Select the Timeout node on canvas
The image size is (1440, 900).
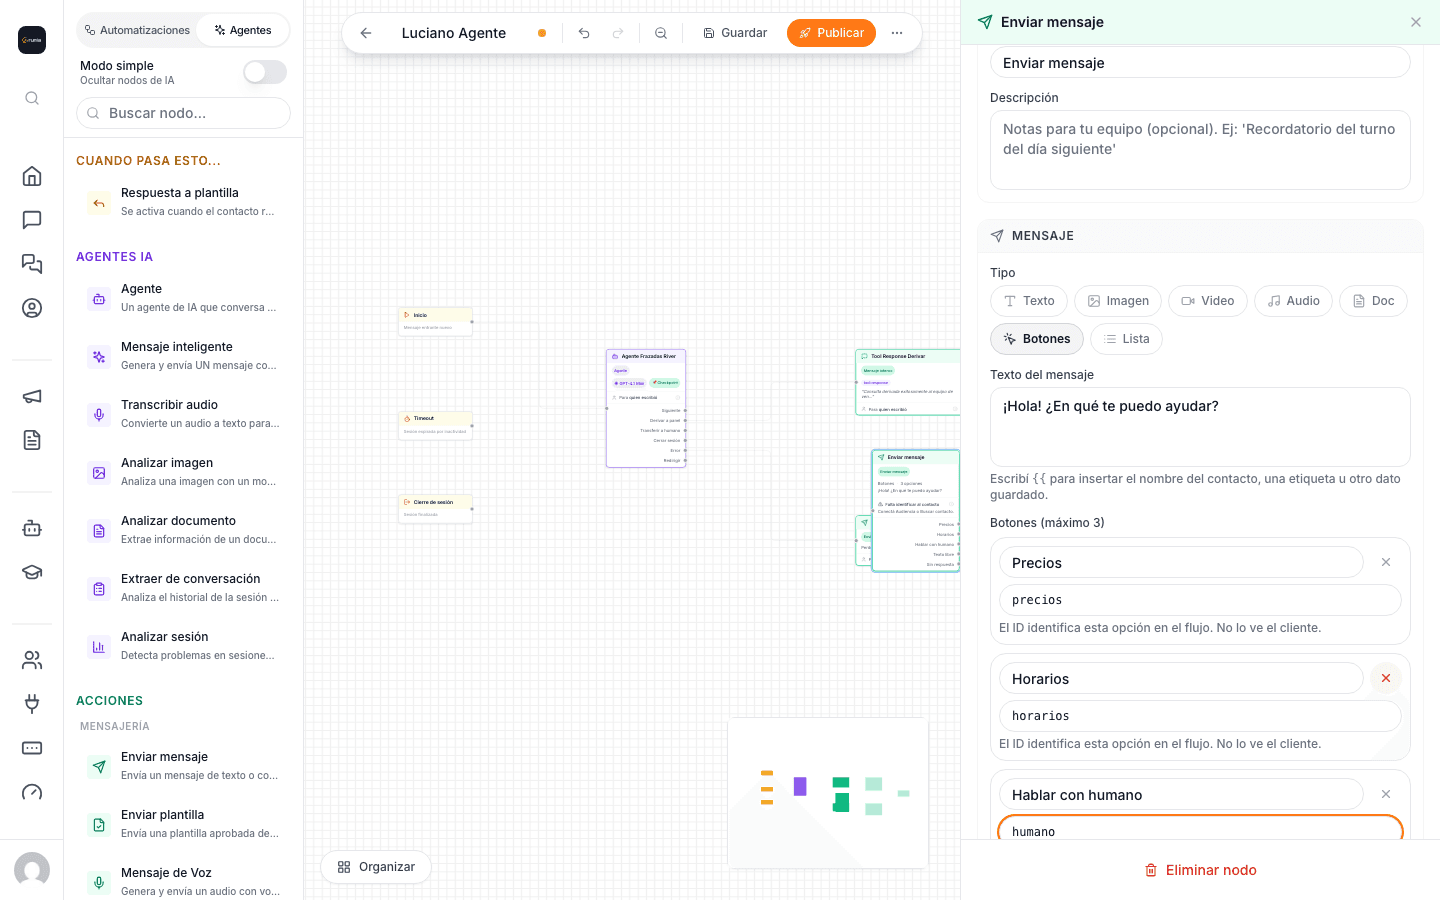[435, 426]
